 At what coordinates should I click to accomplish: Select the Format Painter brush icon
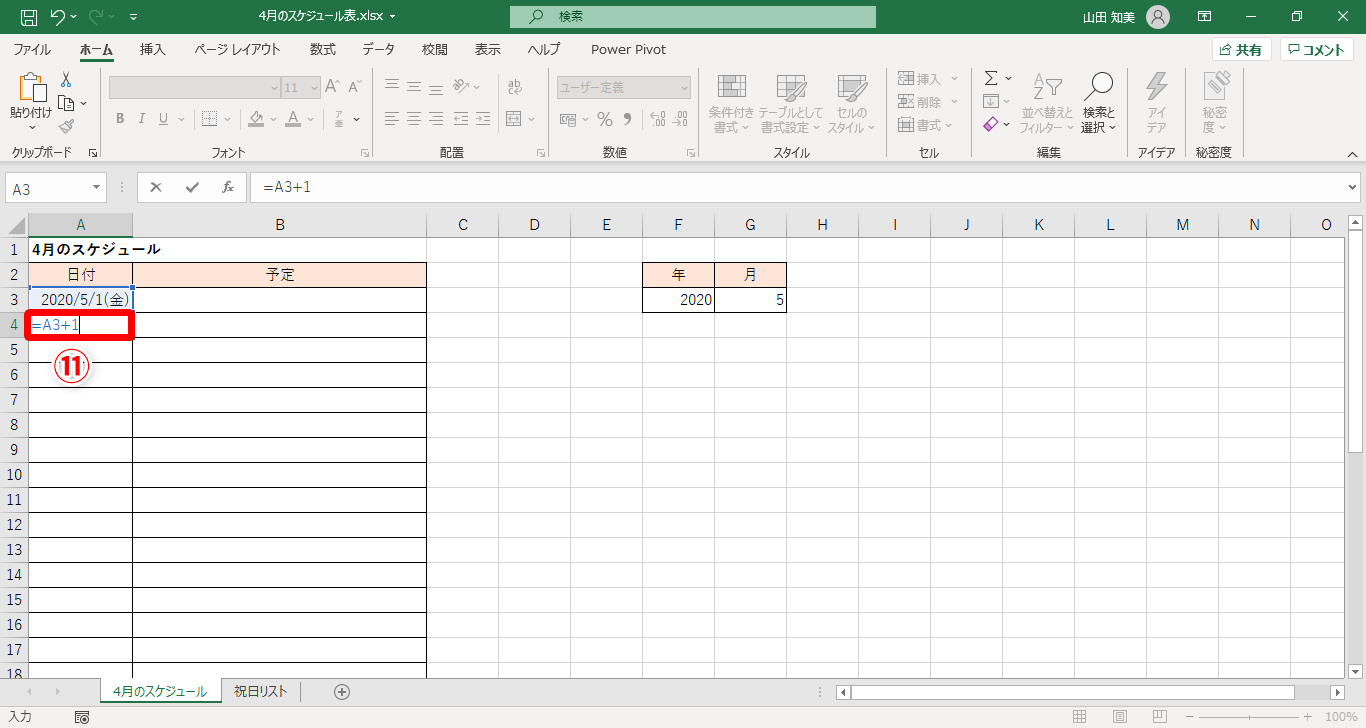[x=66, y=126]
